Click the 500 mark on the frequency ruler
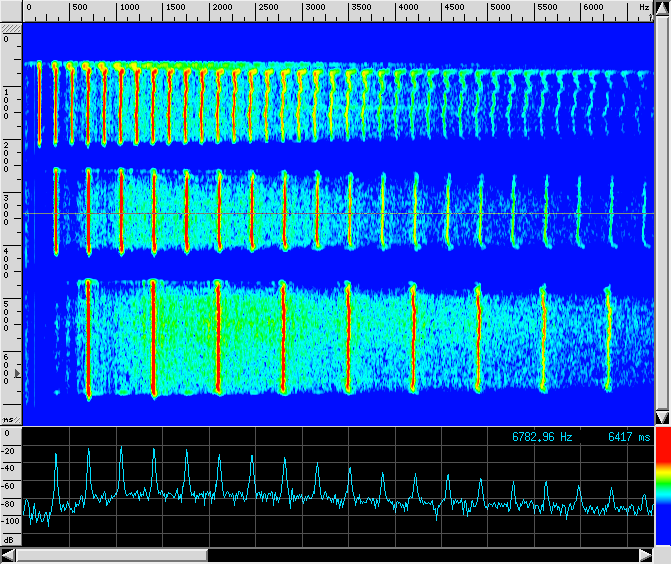 [78, 8]
